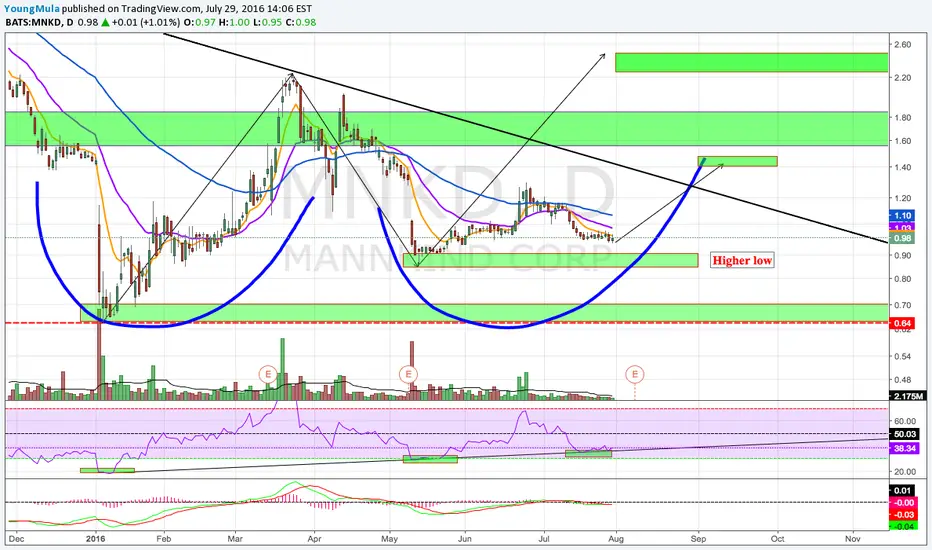Click the 2.60 price axis label
The image size is (932, 550).
(902, 45)
